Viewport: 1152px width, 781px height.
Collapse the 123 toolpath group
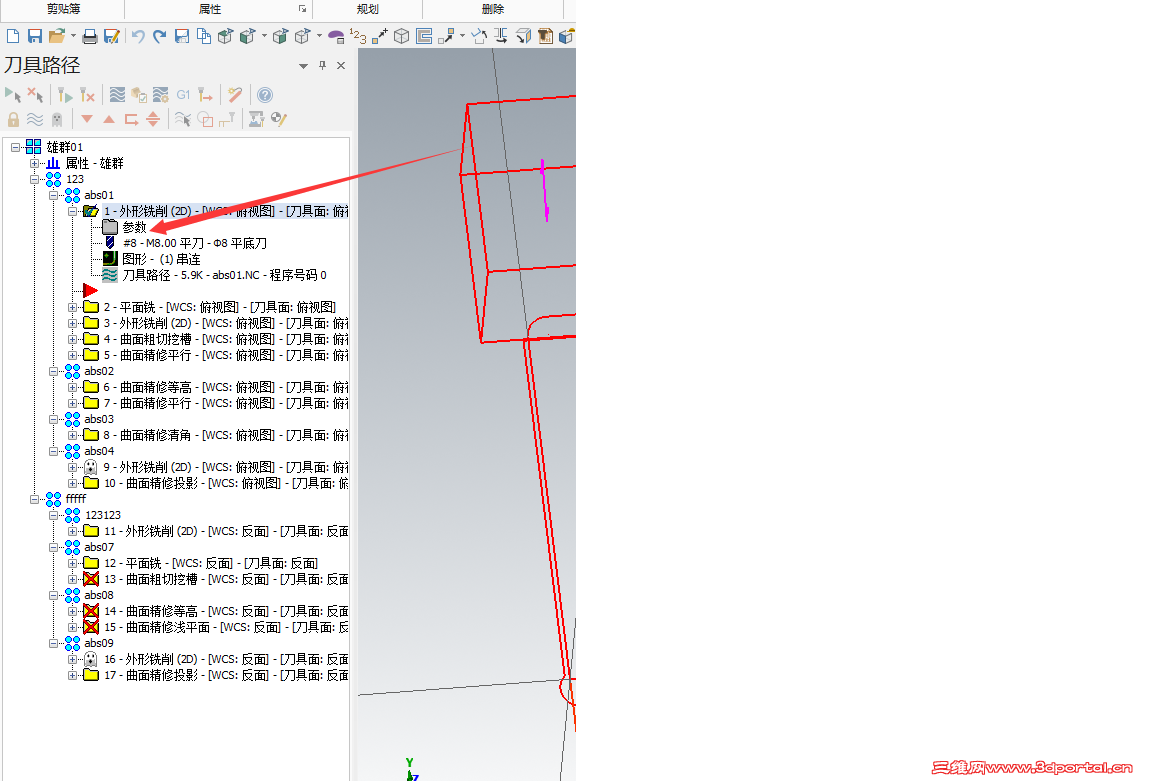tap(35, 179)
